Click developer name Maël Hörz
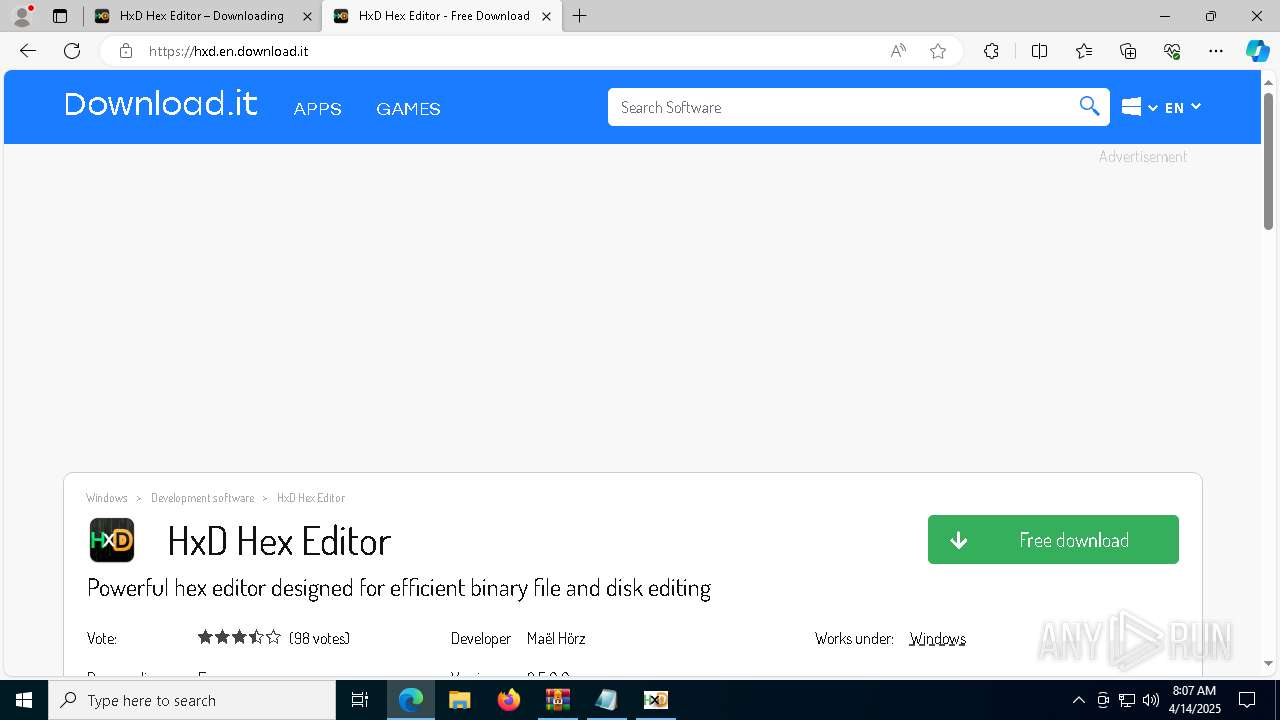The image size is (1280, 720). (x=556, y=638)
